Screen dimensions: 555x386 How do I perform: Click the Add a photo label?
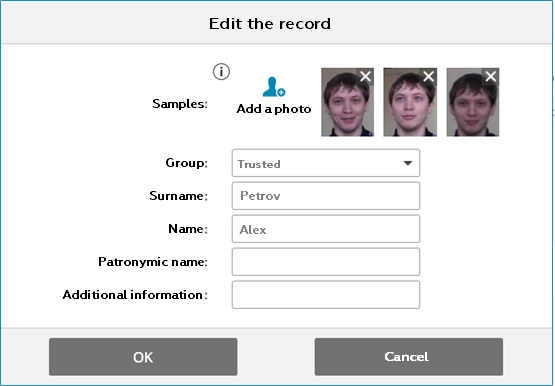click(274, 109)
